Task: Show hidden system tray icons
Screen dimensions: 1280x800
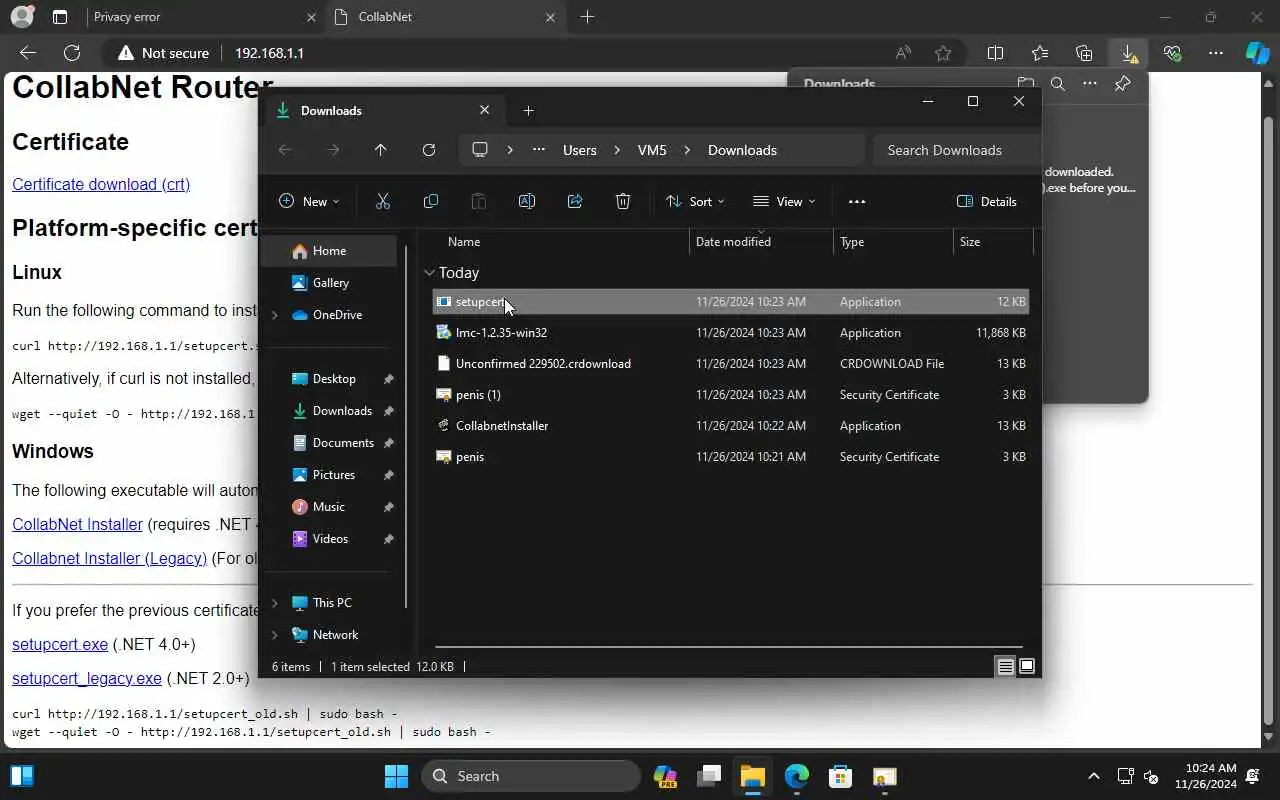Action: click(1093, 776)
